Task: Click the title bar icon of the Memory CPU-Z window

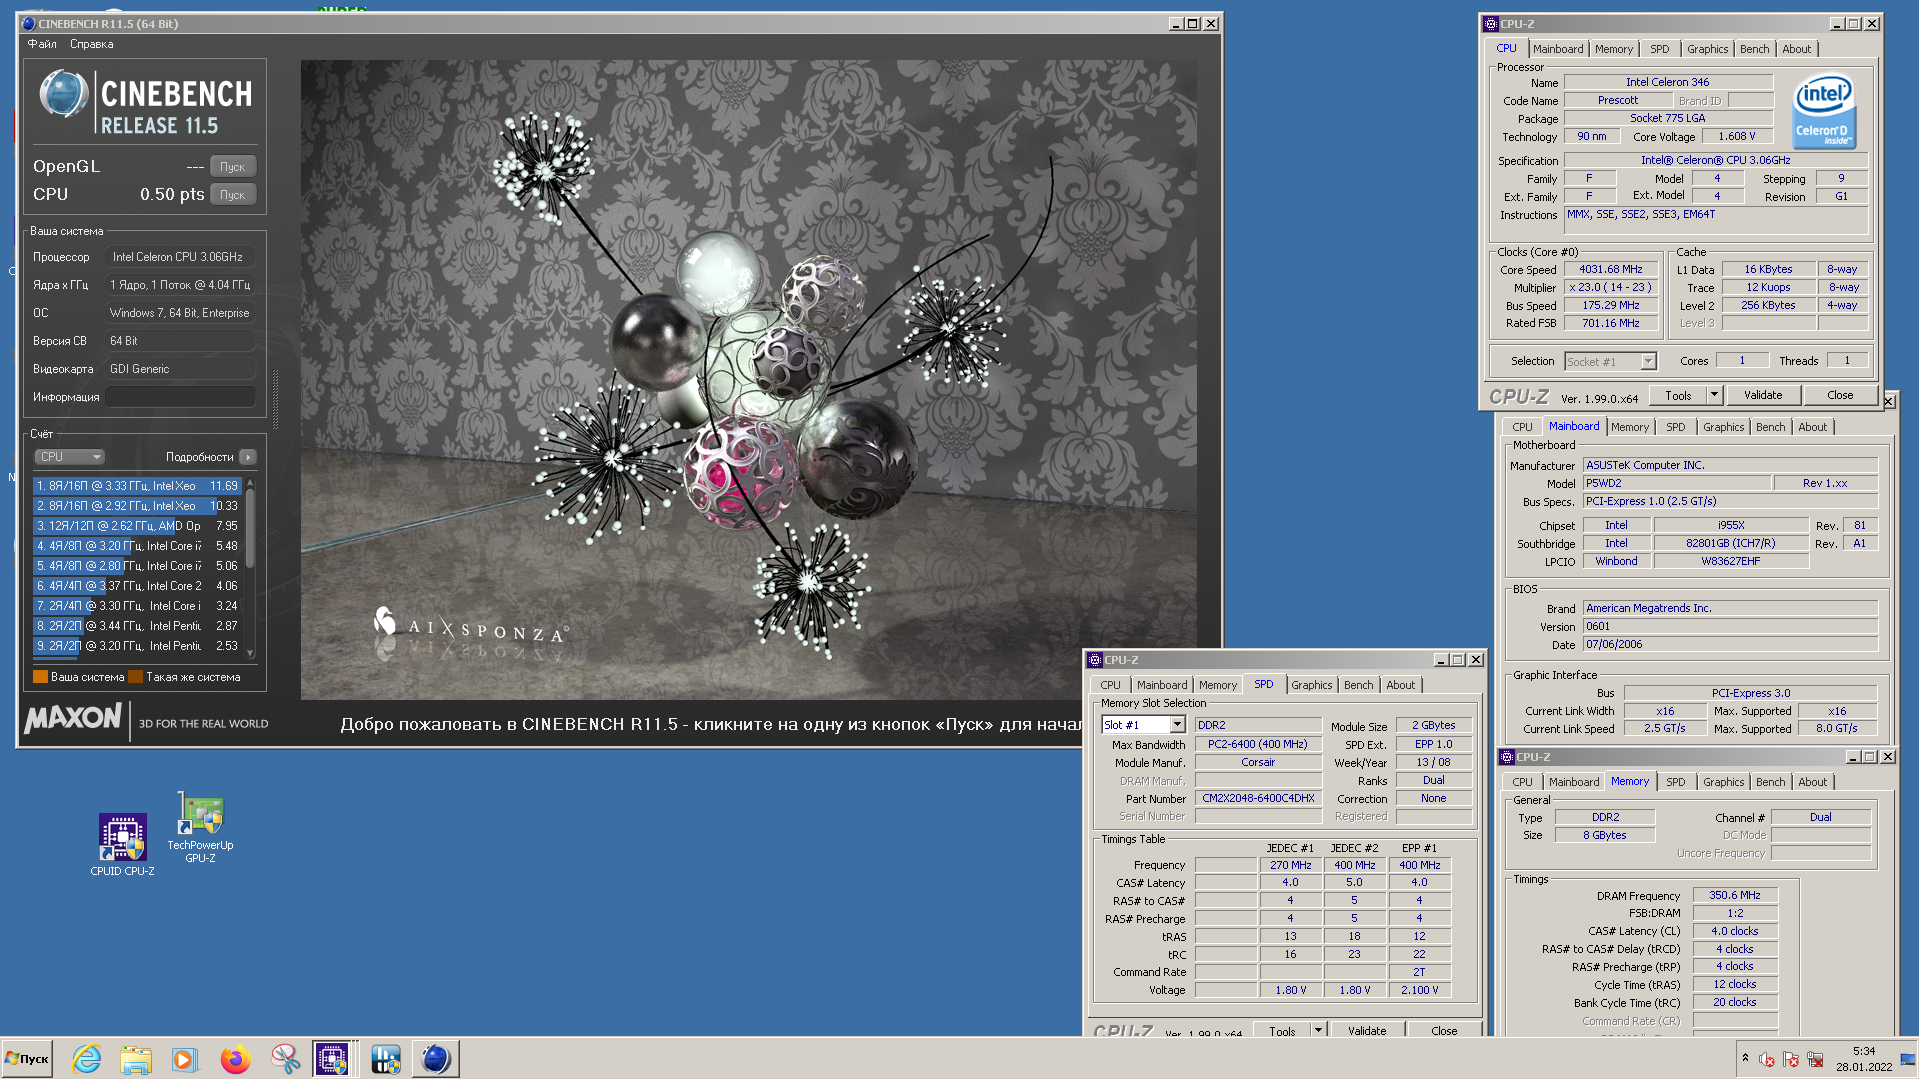Action: [x=1507, y=757]
